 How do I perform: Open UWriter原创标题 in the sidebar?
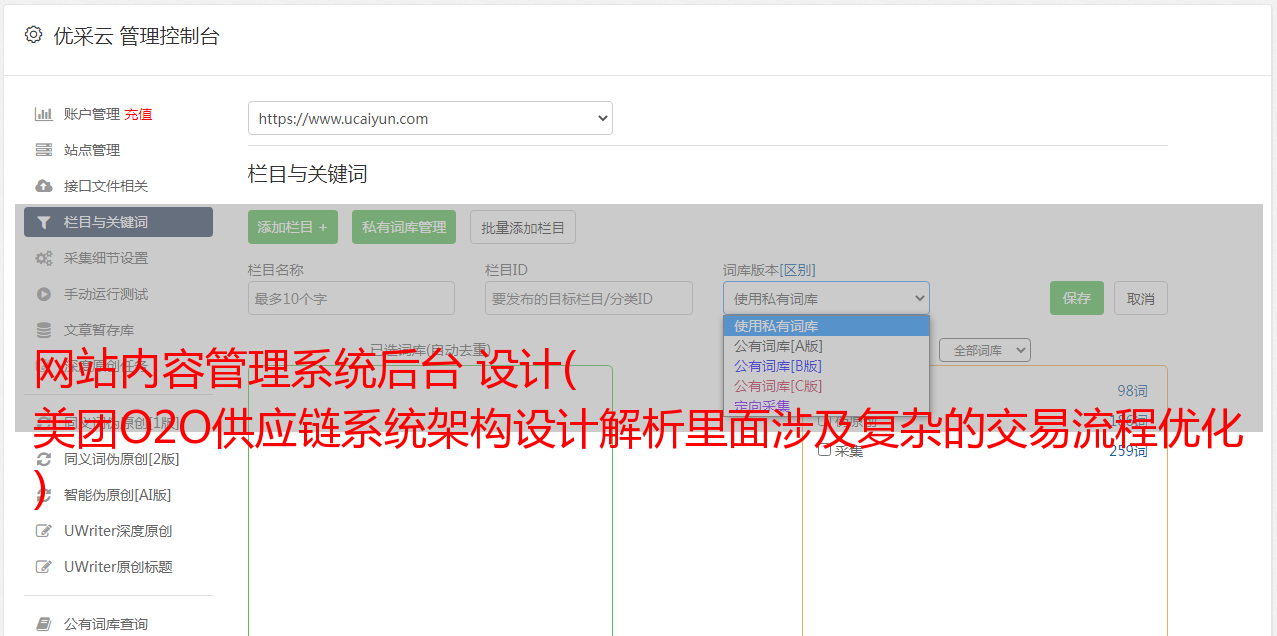click(x=118, y=567)
